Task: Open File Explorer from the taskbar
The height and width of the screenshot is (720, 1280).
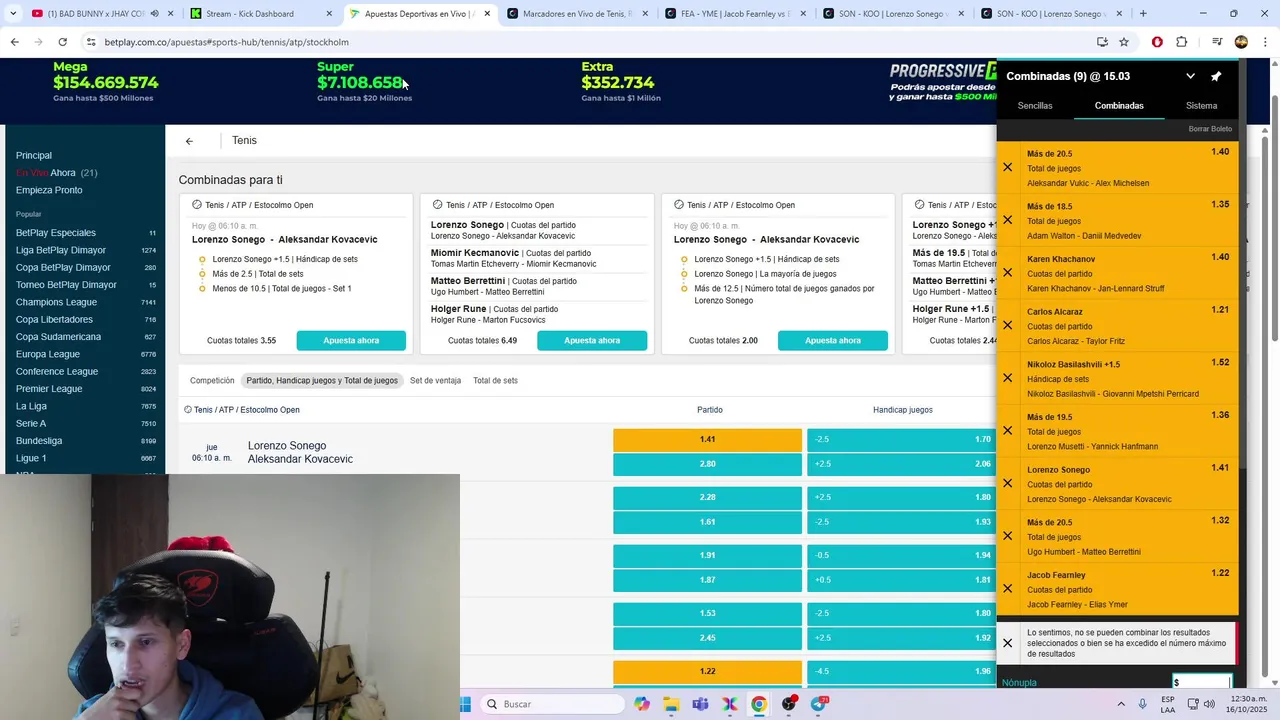Action: coord(671,704)
